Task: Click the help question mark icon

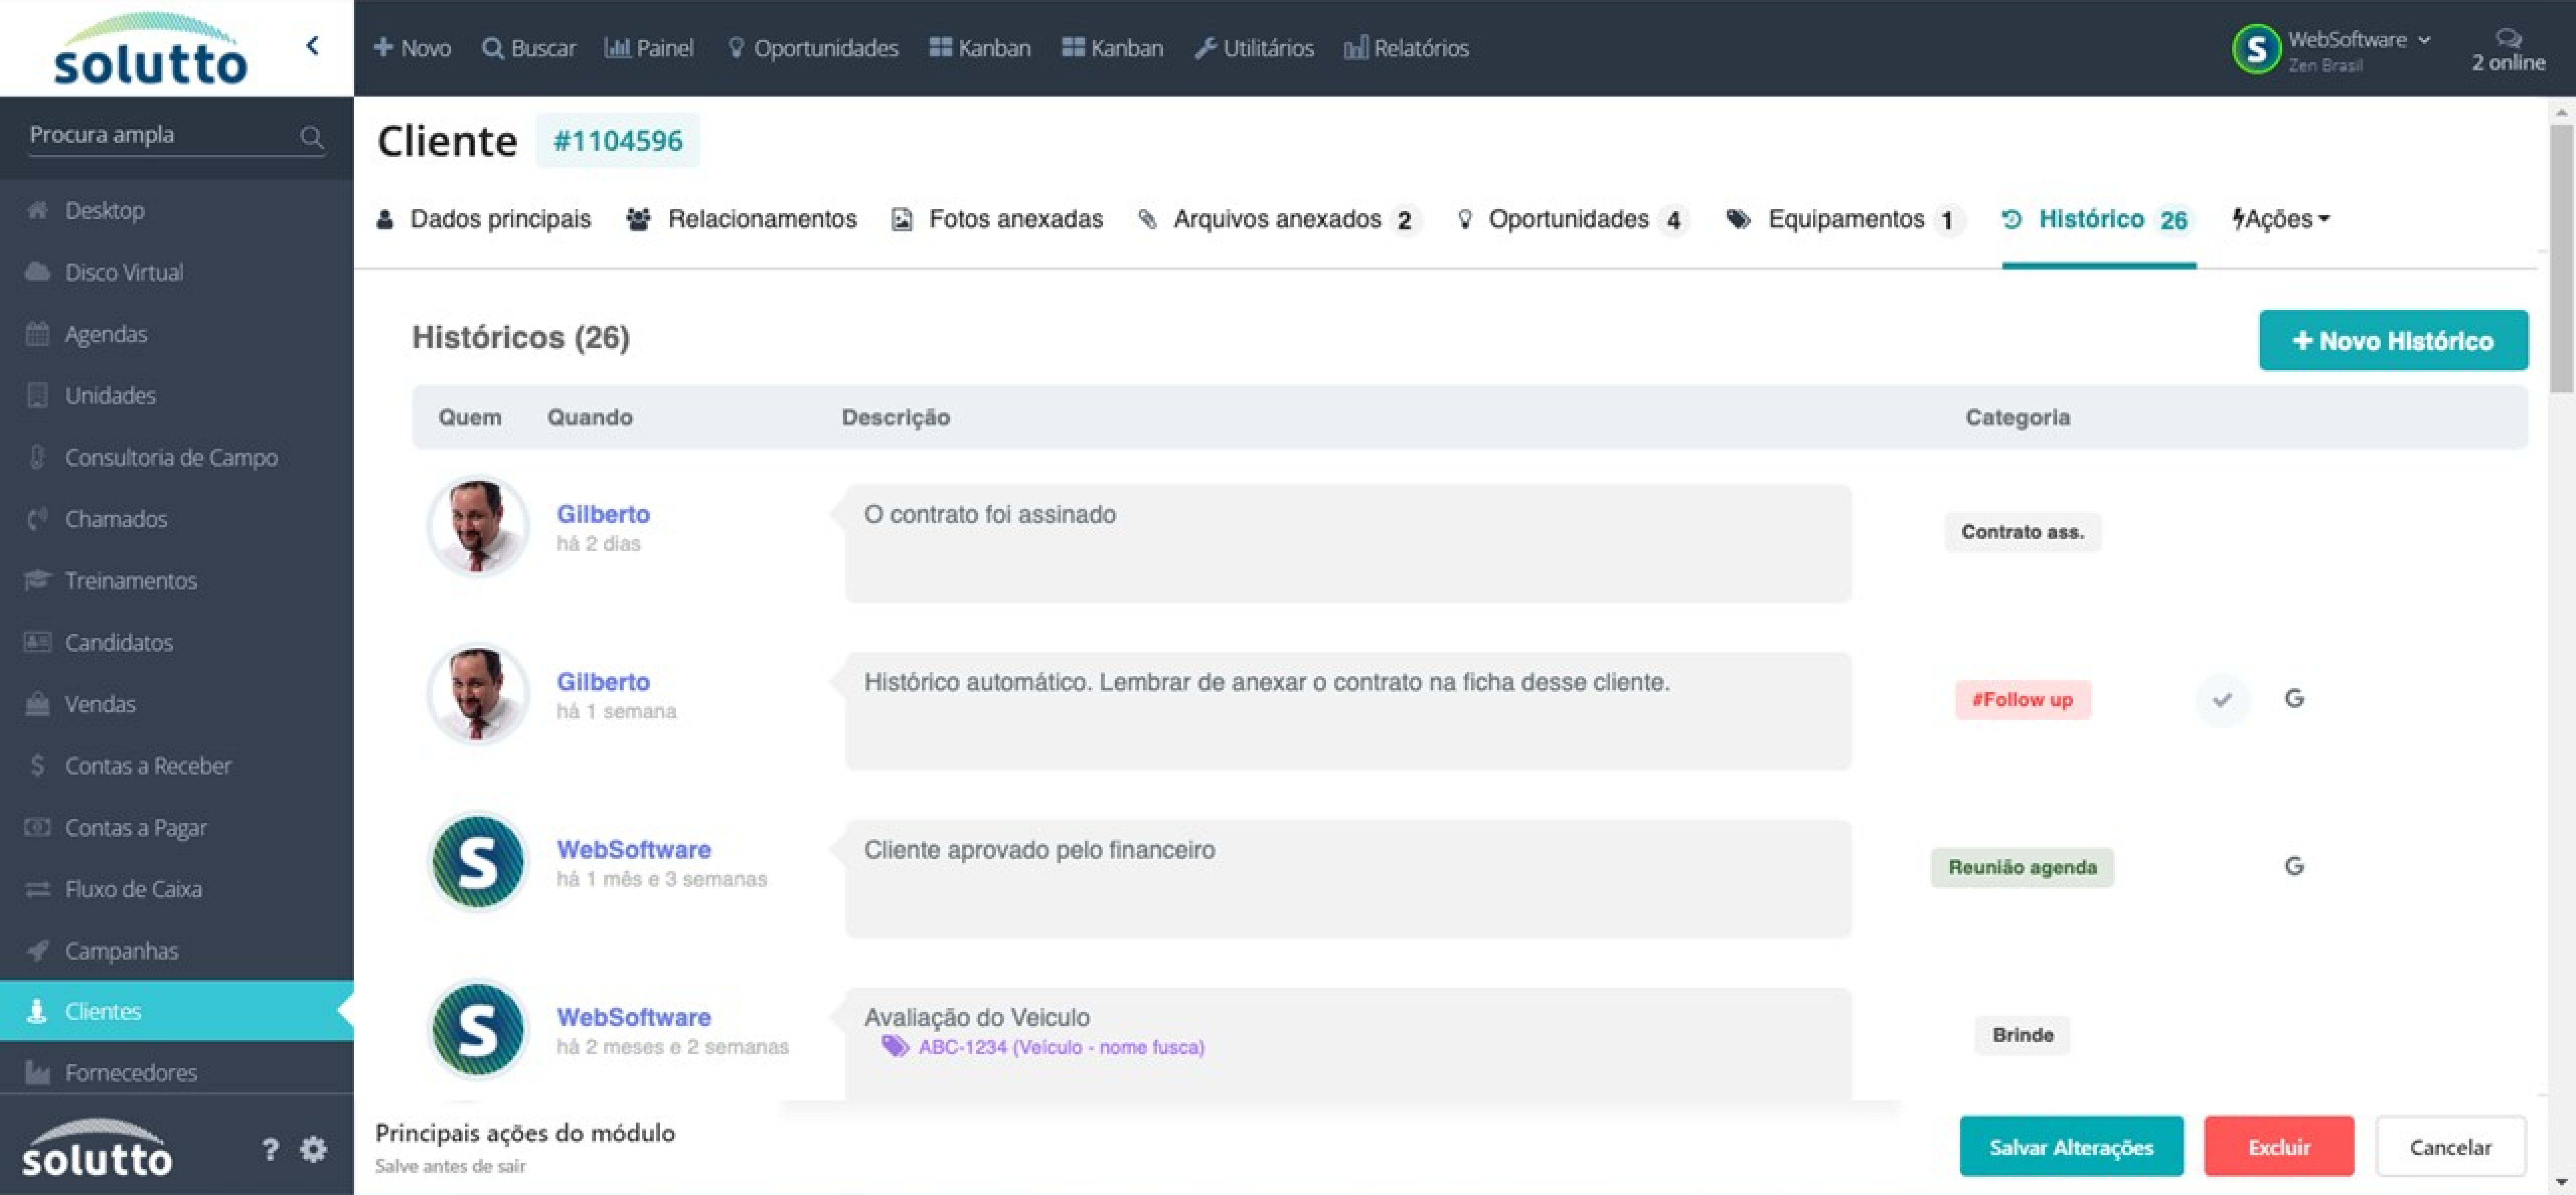Action: click(x=269, y=1149)
